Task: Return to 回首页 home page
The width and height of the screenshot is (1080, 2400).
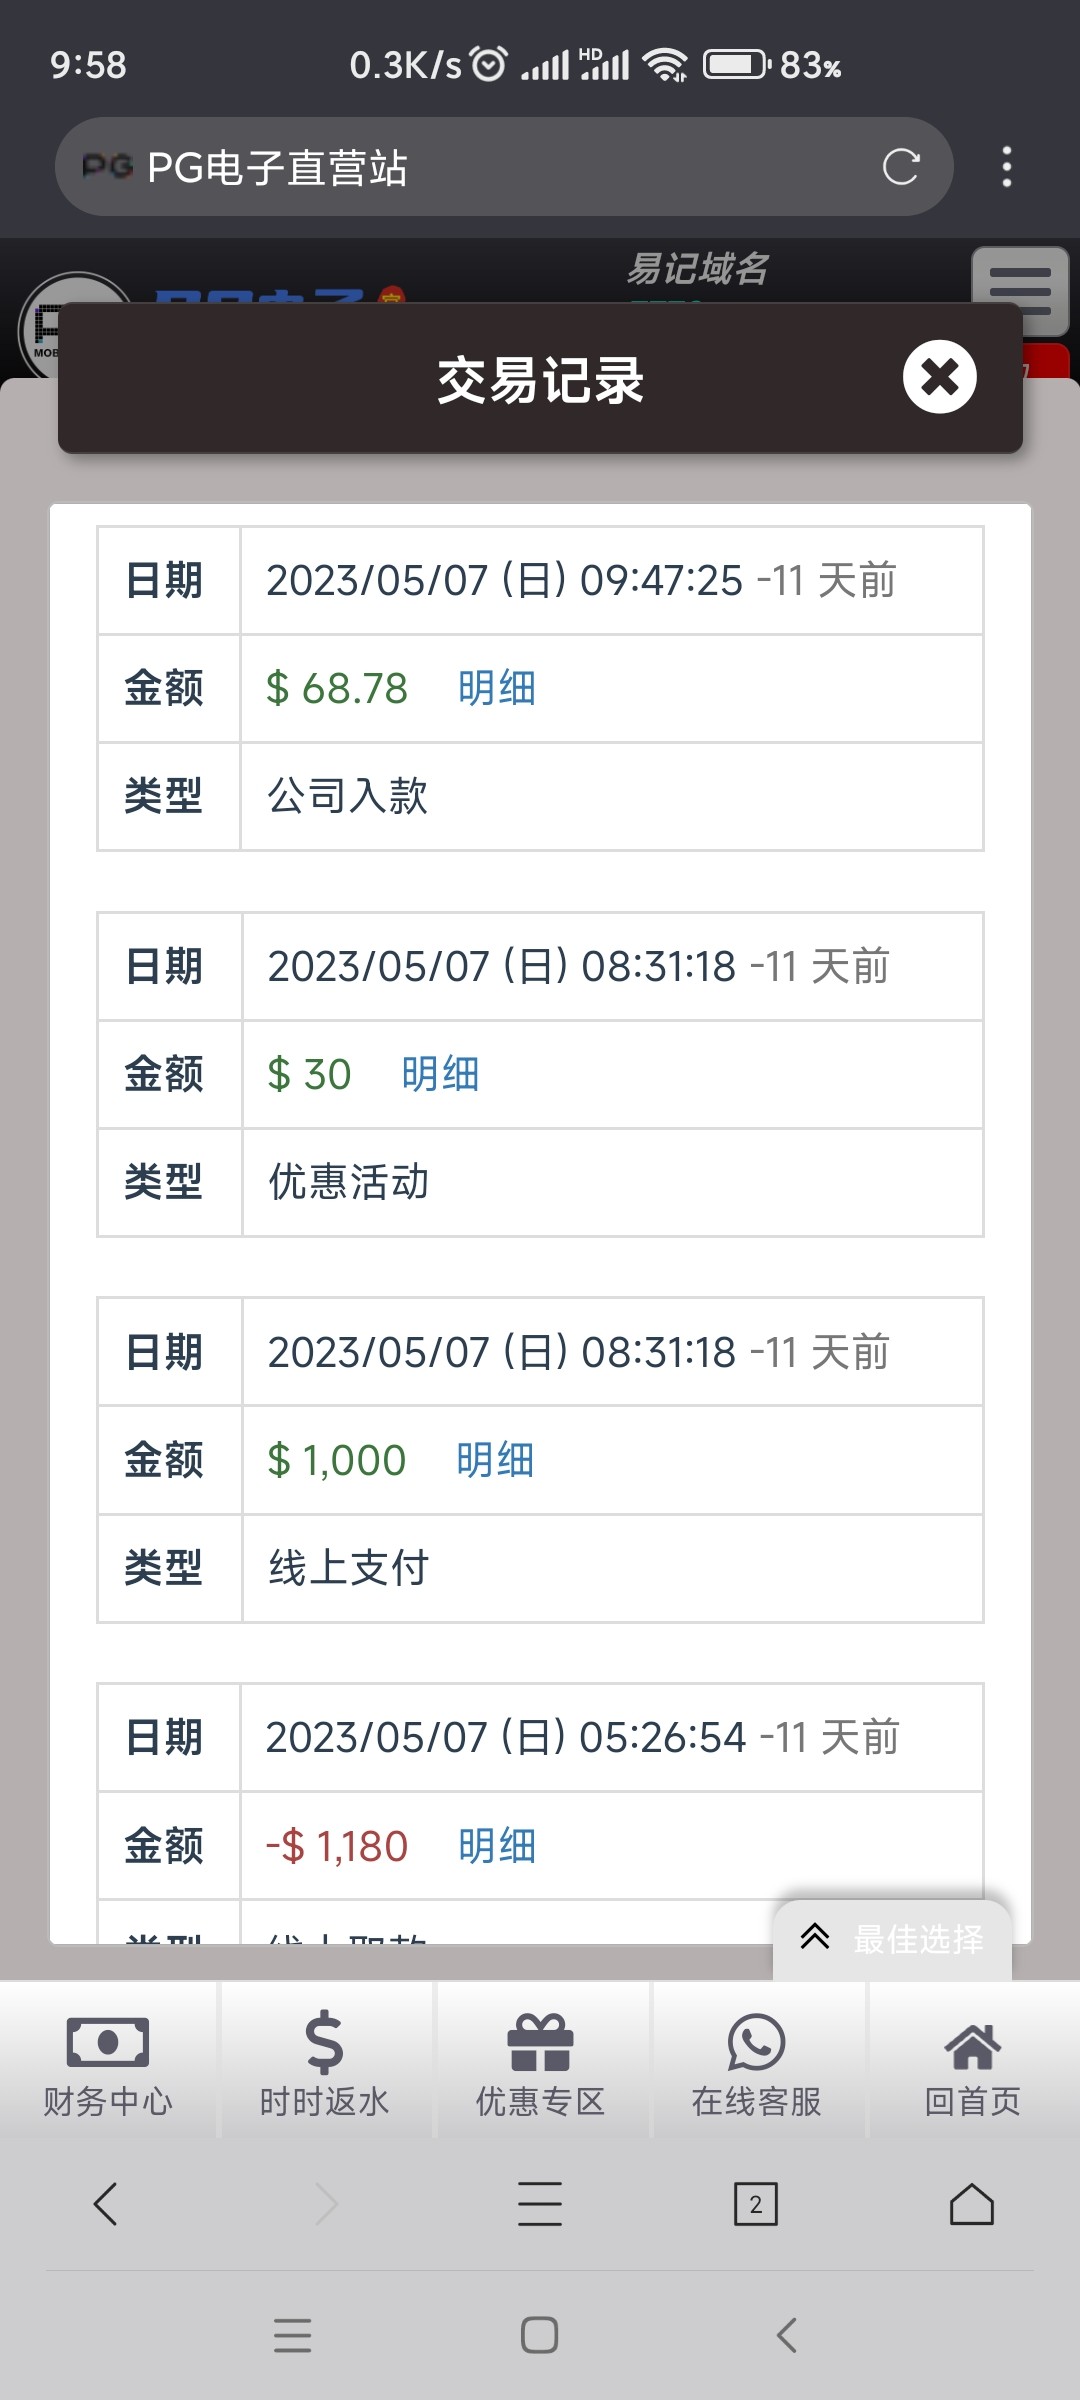Action: point(972,2062)
